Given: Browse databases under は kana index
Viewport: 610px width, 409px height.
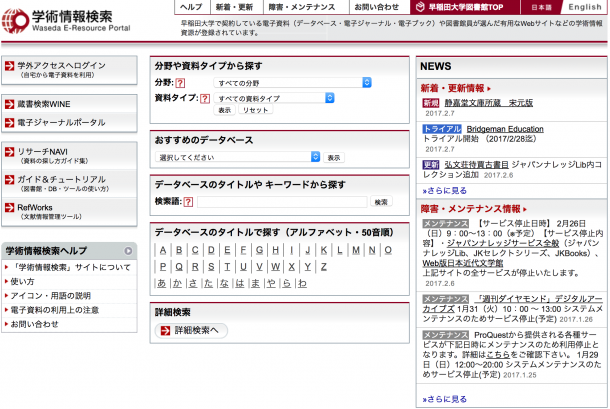Looking at the screenshot, I should 240,284.
